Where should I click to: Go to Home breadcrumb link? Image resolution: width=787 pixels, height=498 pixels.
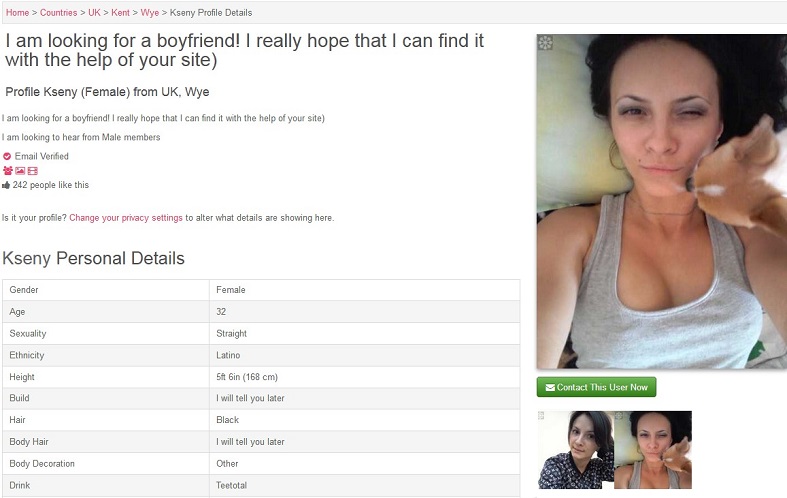pyautogui.click(x=18, y=13)
